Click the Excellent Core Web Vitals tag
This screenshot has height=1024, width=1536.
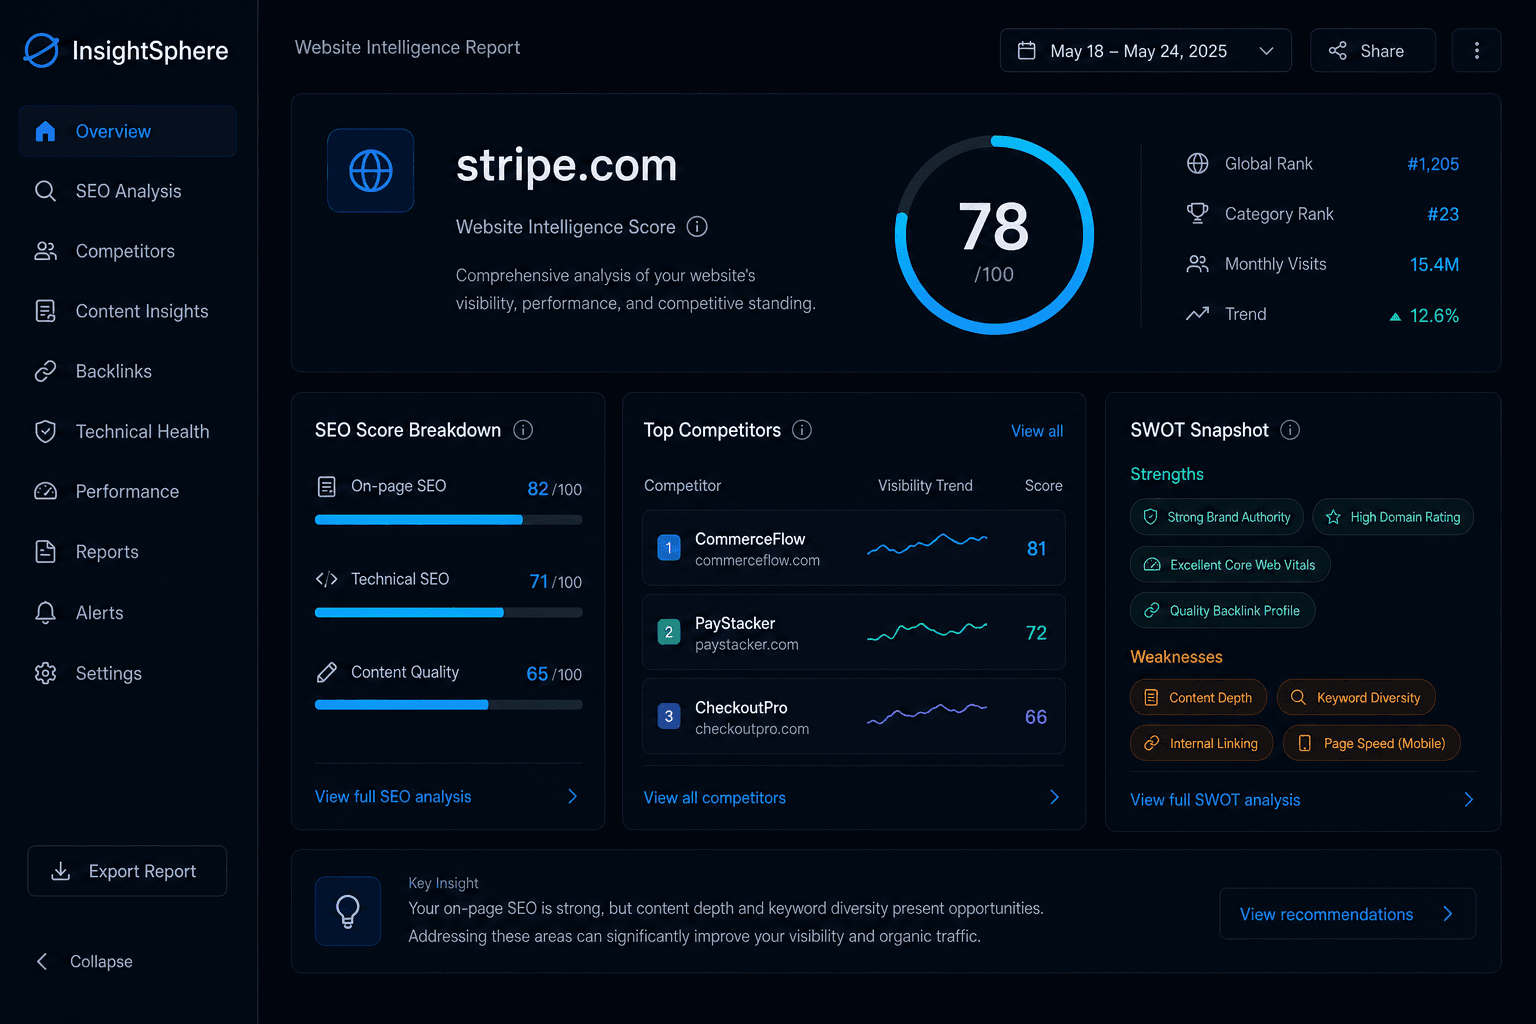pyautogui.click(x=1230, y=564)
